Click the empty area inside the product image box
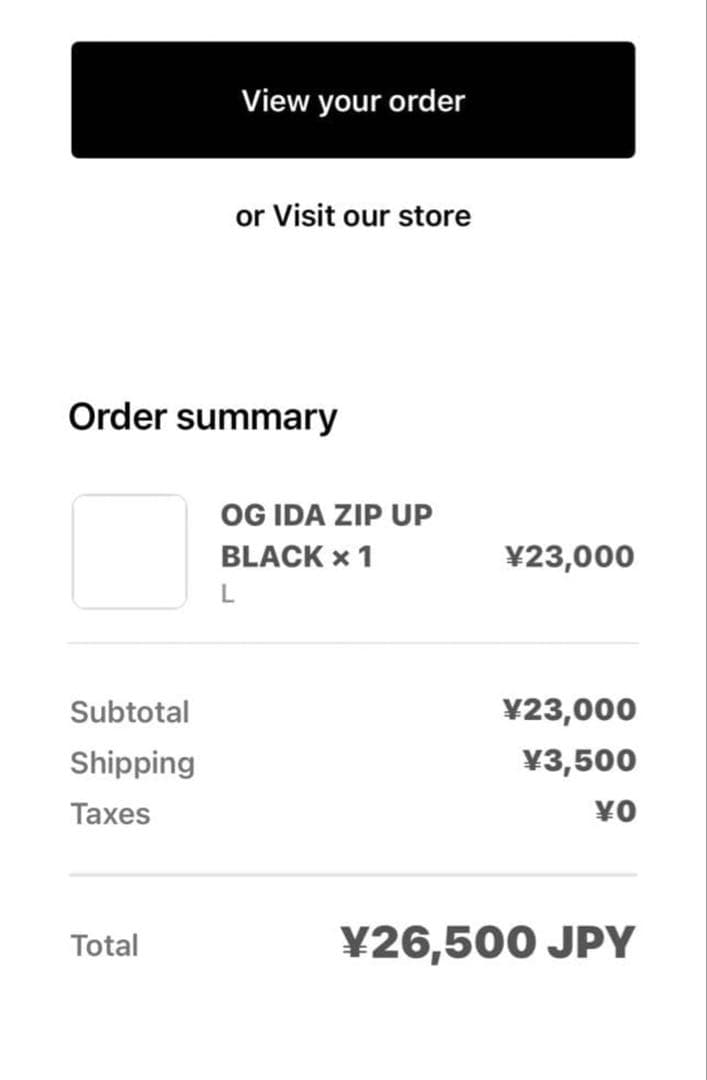The image size is (707, 1080). point(129,549)
